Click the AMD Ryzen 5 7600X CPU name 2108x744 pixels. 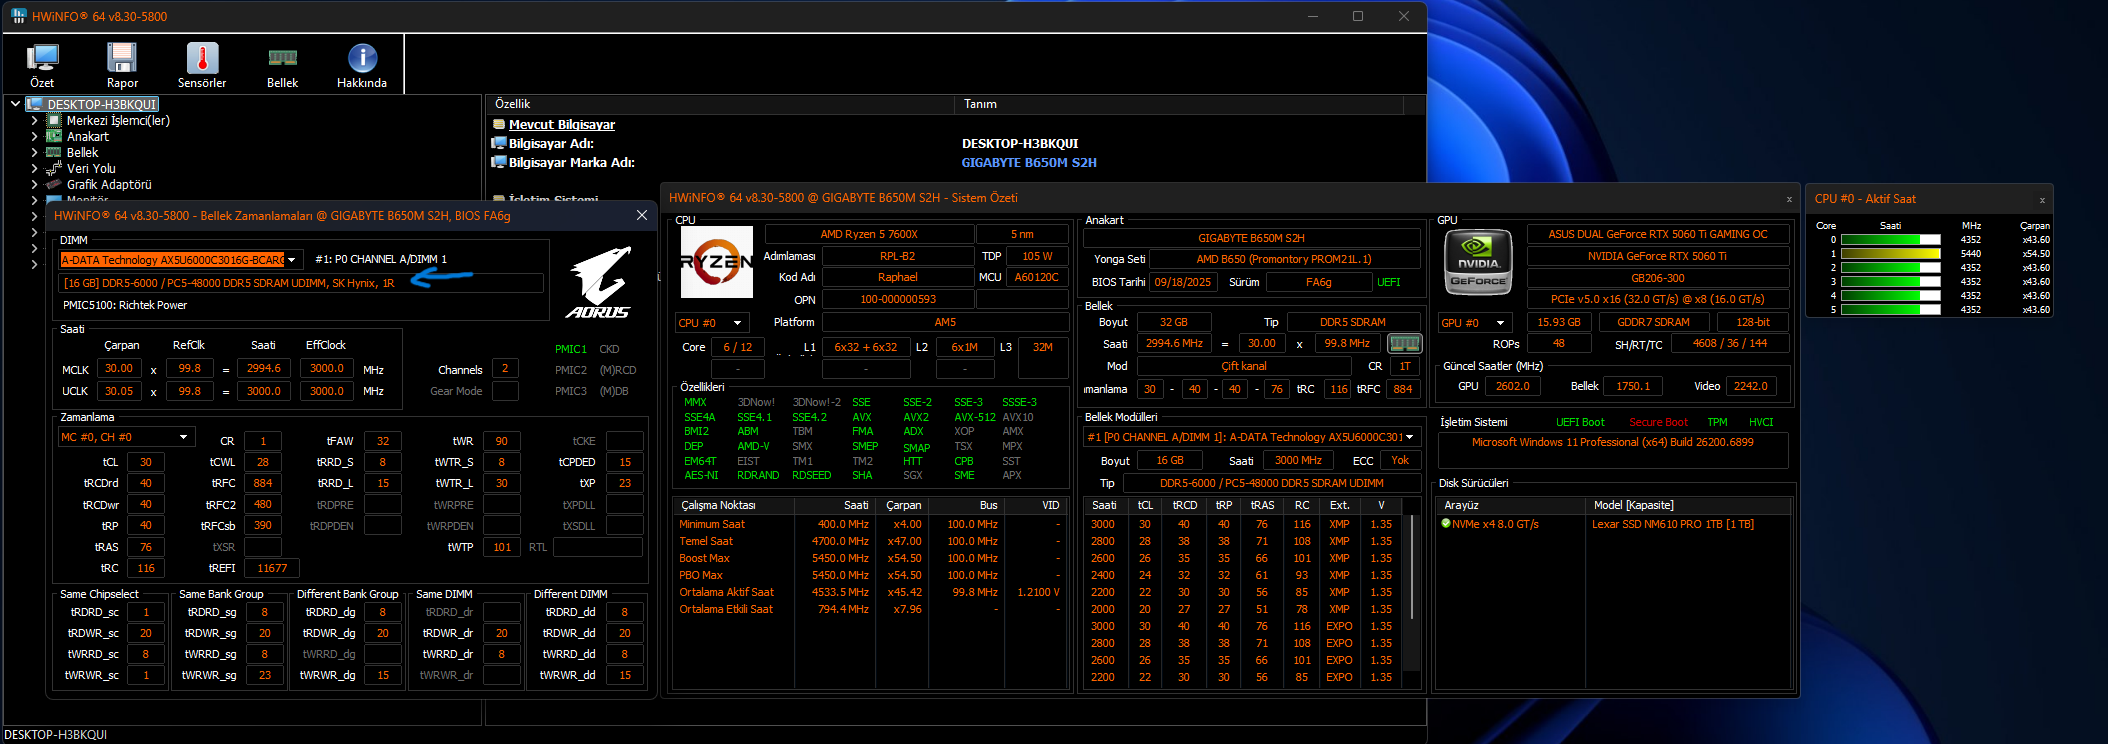pyautogui.click(x=869, y=234)
